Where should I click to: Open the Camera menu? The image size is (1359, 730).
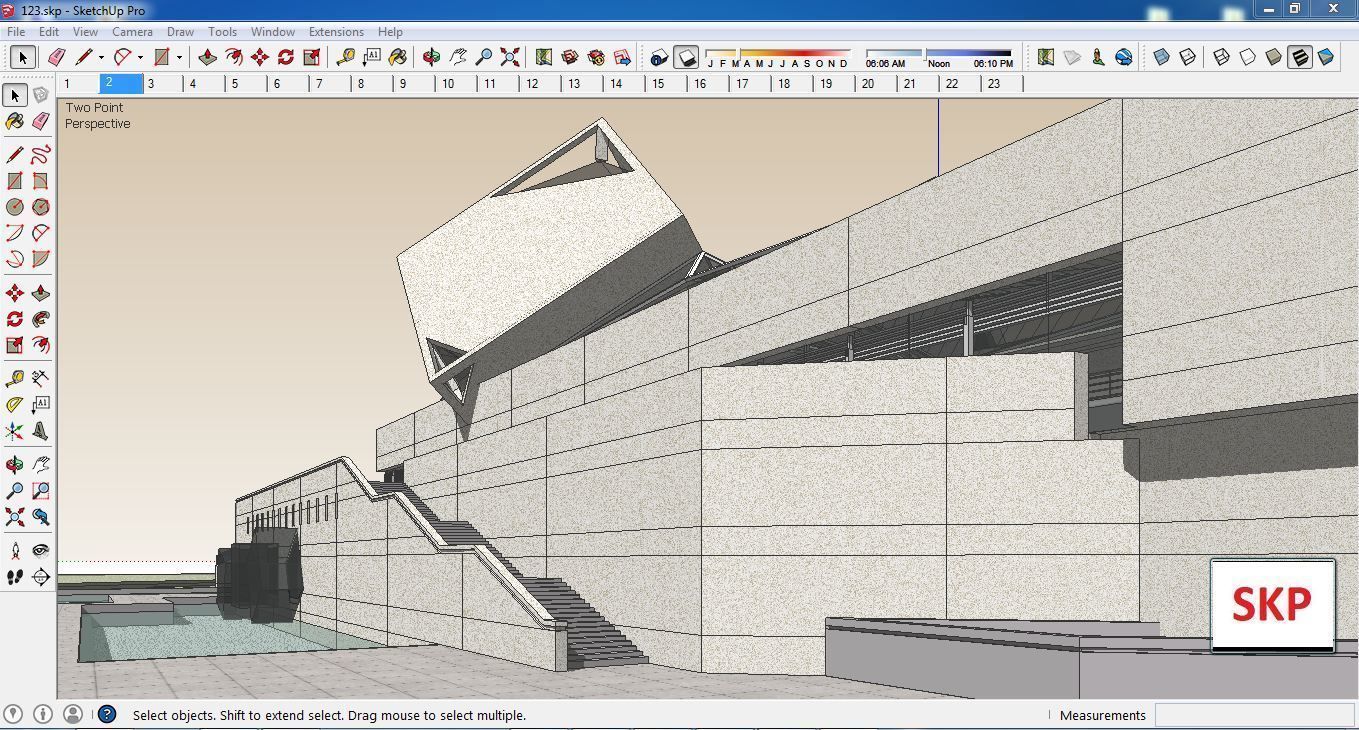pyautogui.click(x=132, y=32)
